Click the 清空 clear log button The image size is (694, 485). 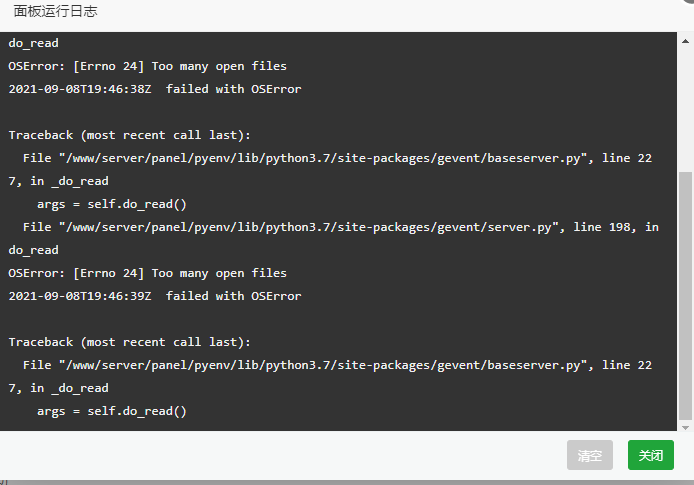[590, 454]
